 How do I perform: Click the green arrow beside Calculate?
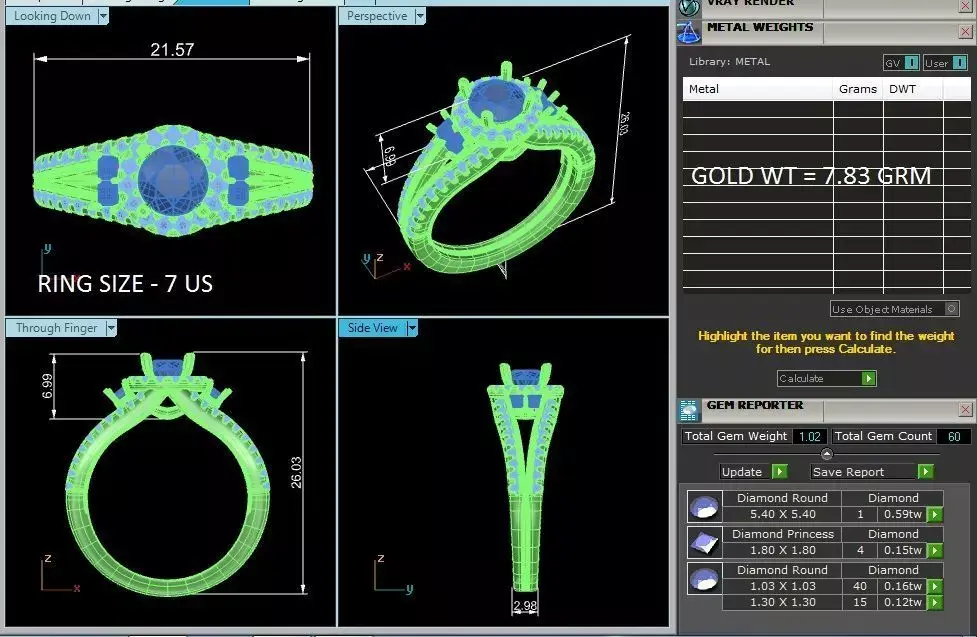click(x=869, y=378)
